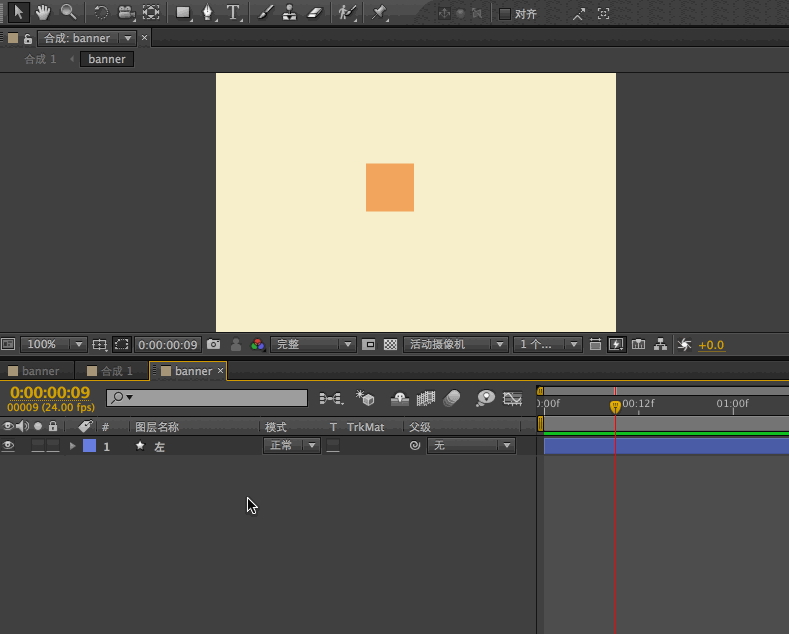The width and height of the screenshot is (789, 634).
Task: Click the blue label color of layer 1
Action: click(90, 446)
